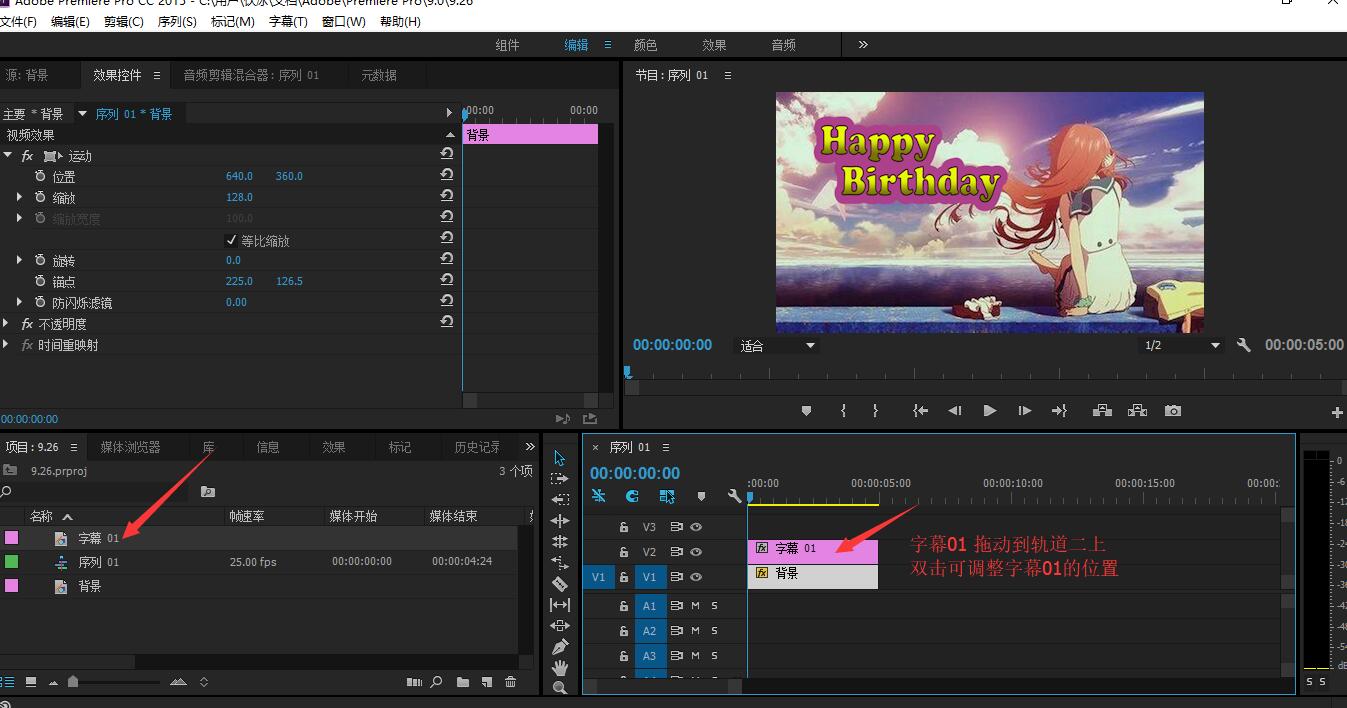Viewport: 1347px width, 708px height.
Task: Open button editor plus icon
Action: click(1337, 412)
